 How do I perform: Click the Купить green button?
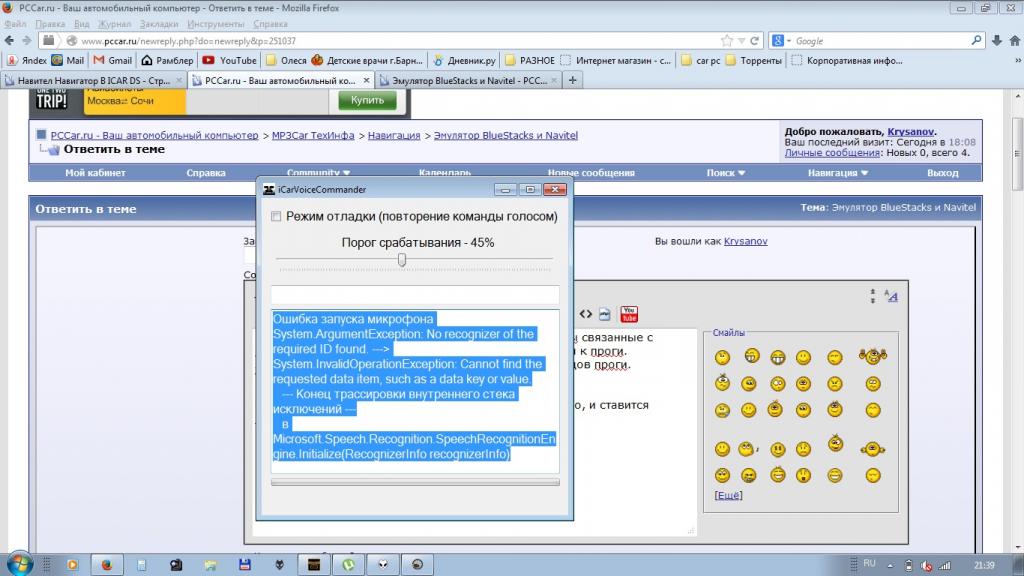[366, 100]
